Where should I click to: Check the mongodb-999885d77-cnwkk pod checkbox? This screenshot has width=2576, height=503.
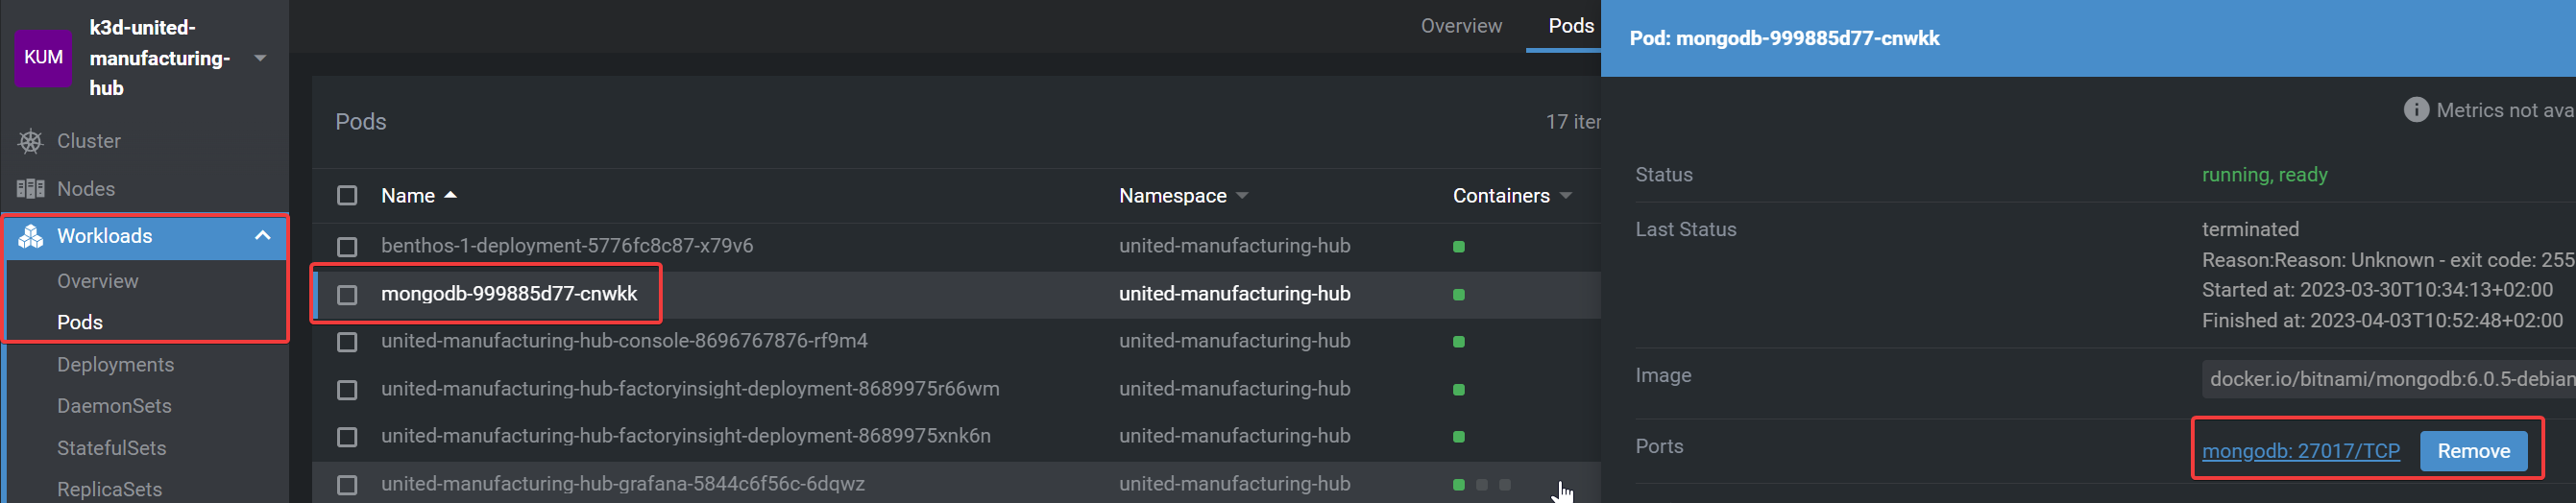(347, 295)
